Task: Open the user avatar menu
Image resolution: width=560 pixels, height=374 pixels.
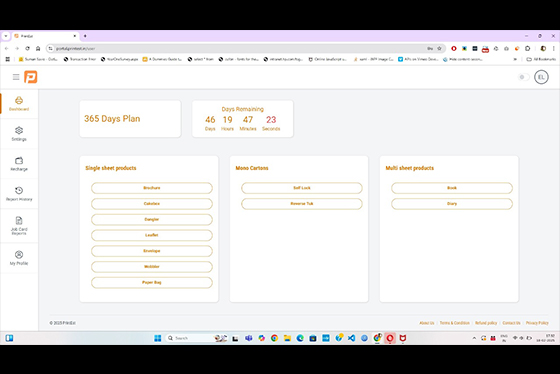Action: click(x=541, y=77)
